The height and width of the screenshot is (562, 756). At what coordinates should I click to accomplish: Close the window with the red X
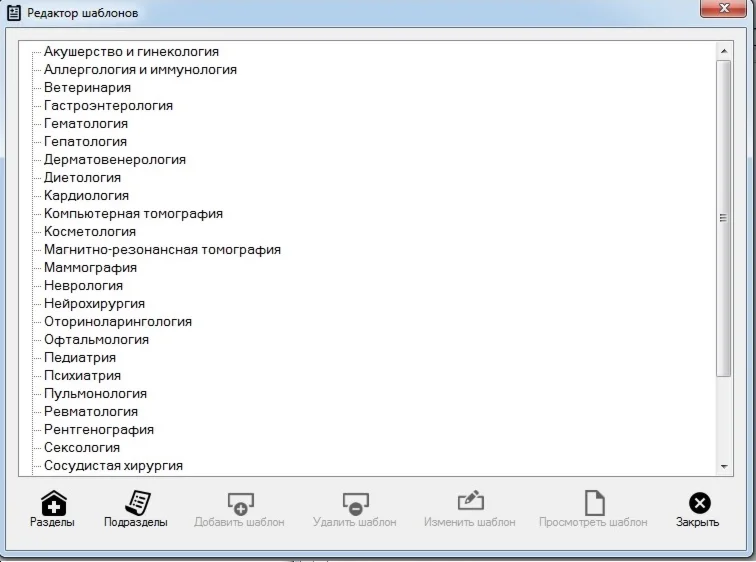723,8
